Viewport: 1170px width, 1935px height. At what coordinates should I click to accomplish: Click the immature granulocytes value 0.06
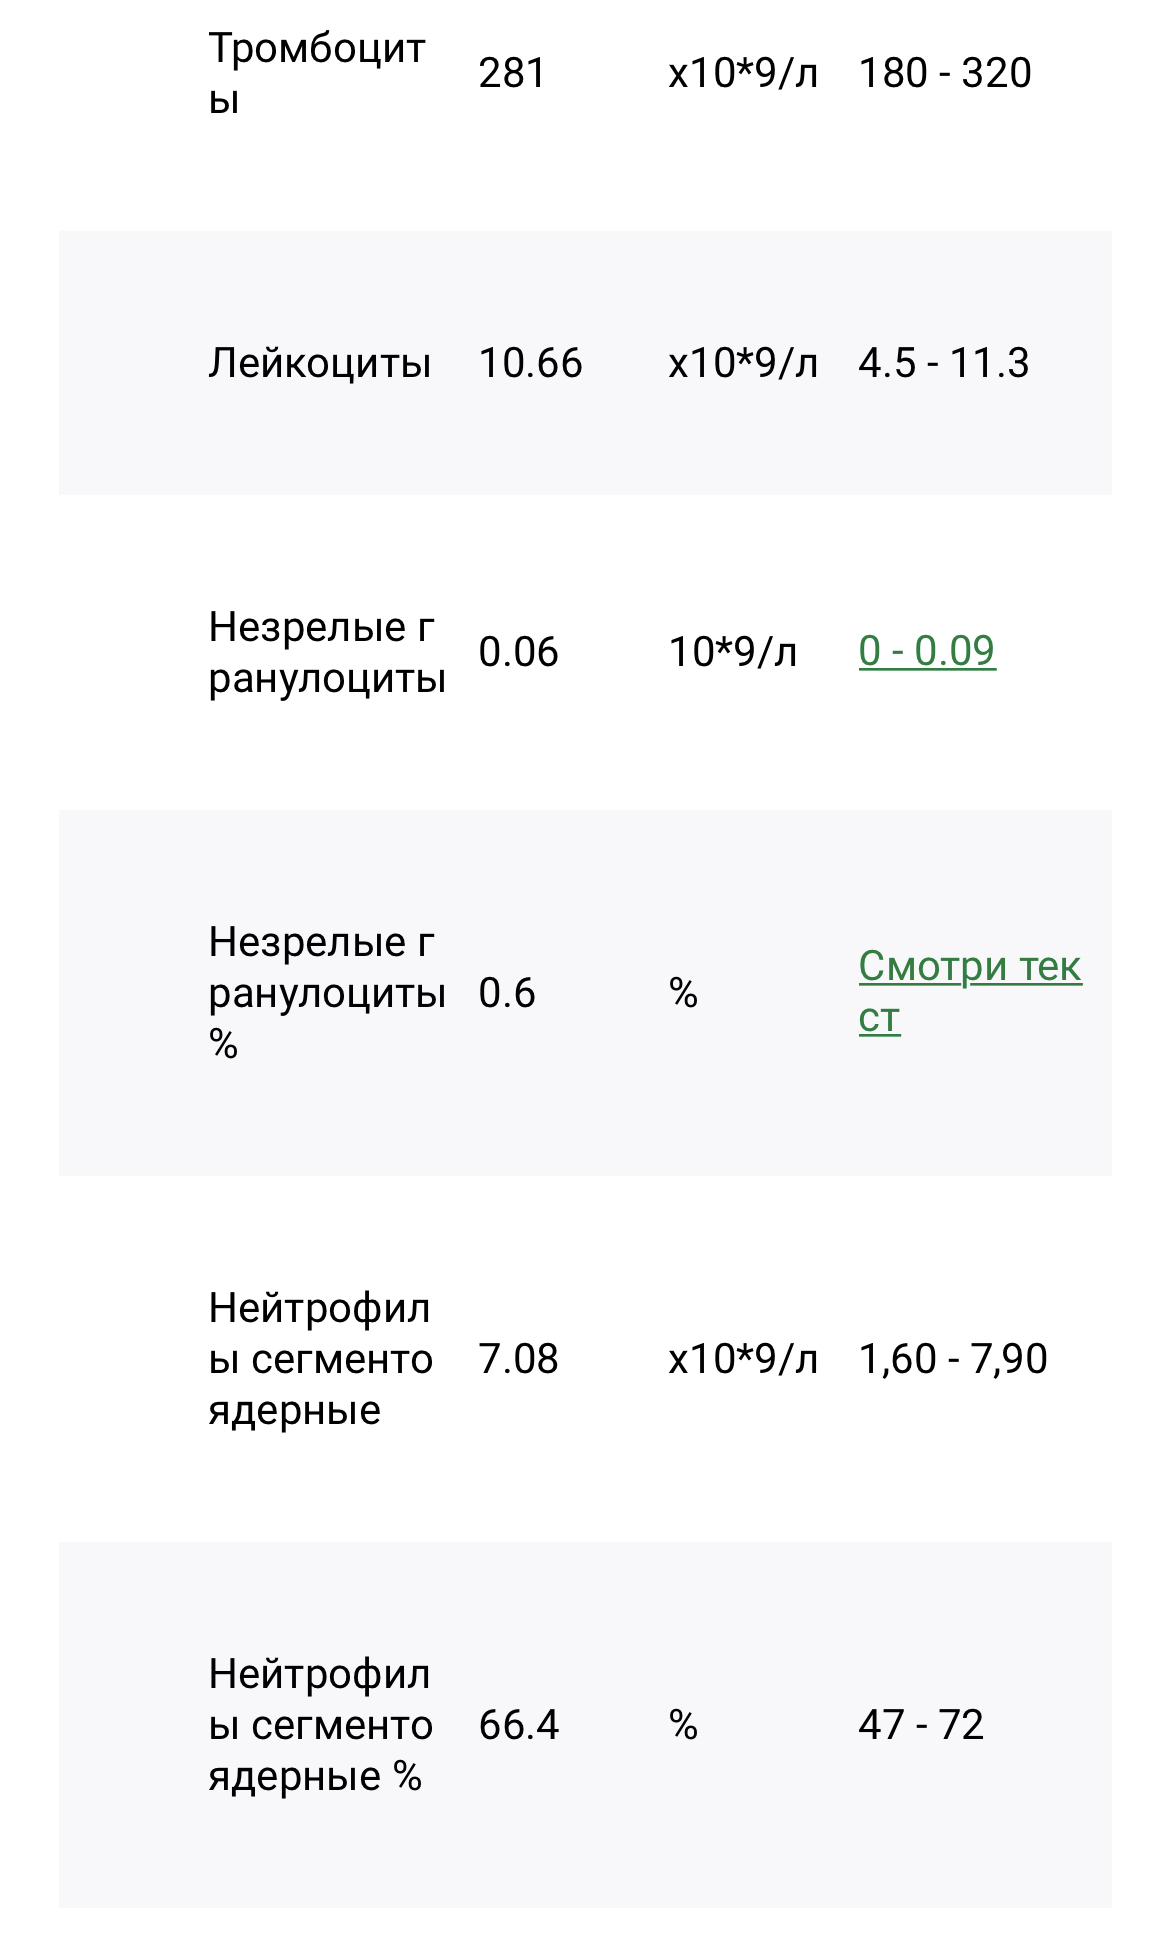pos(518,652)
